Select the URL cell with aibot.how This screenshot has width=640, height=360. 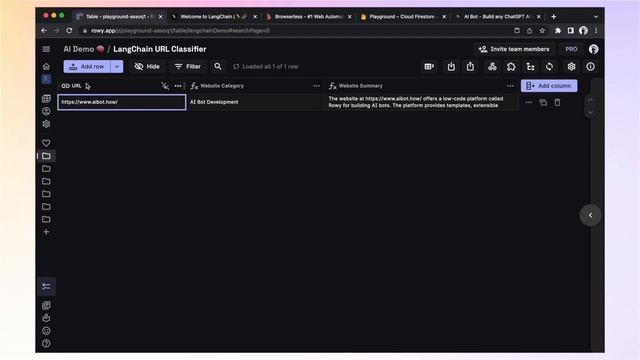[122, 102]
